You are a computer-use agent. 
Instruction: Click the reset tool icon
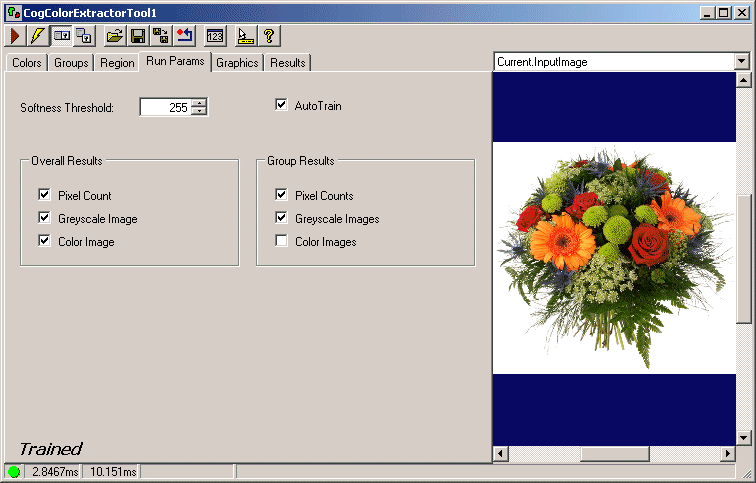[184, 36]
